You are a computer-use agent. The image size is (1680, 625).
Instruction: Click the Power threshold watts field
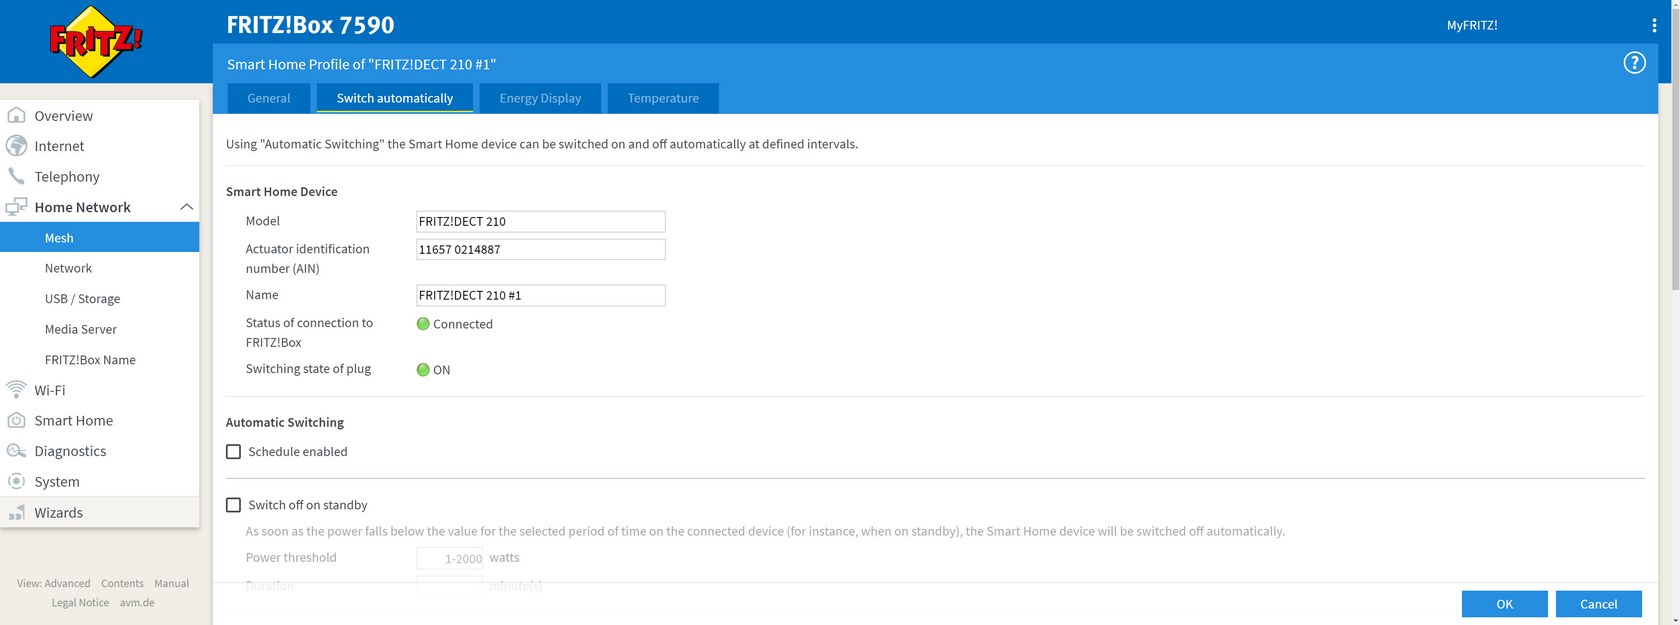coord(450,558)
